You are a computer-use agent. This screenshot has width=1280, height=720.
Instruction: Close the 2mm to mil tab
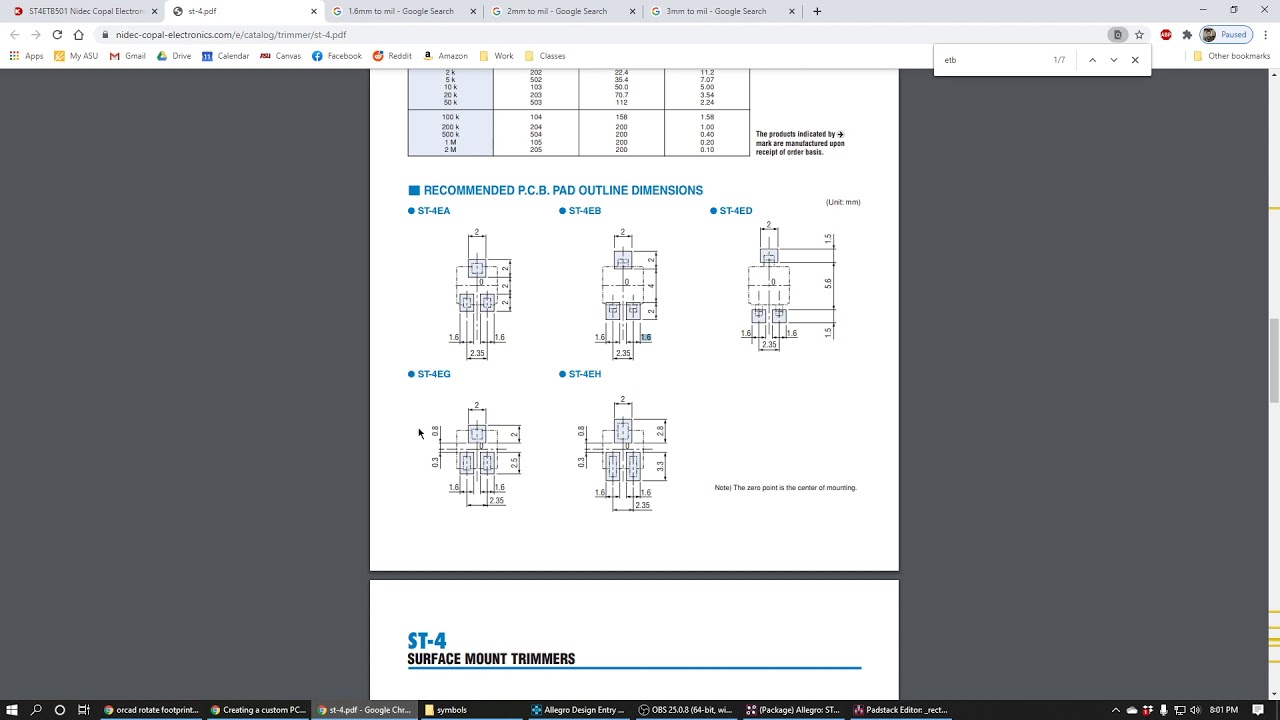[x=632, y=11]
